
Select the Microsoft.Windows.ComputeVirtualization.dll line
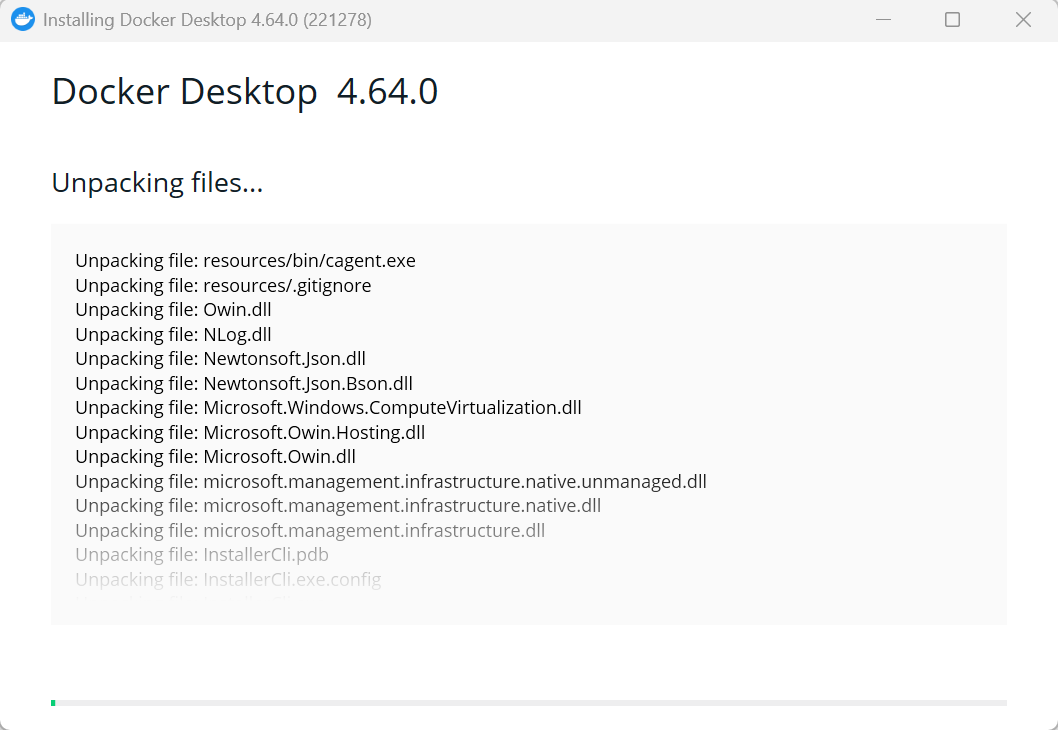[329, 408]
